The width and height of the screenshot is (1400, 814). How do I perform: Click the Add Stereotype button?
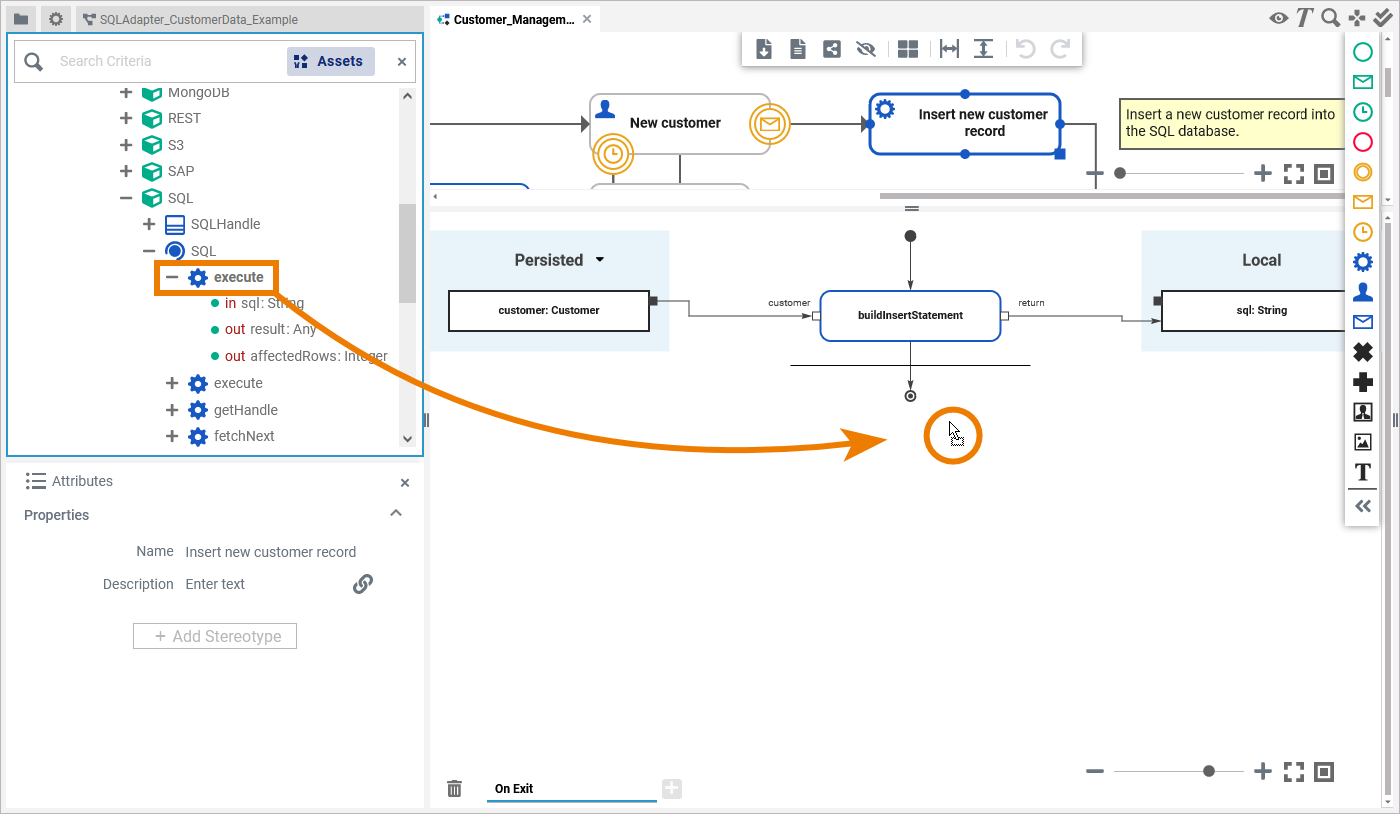click(215, 636)
